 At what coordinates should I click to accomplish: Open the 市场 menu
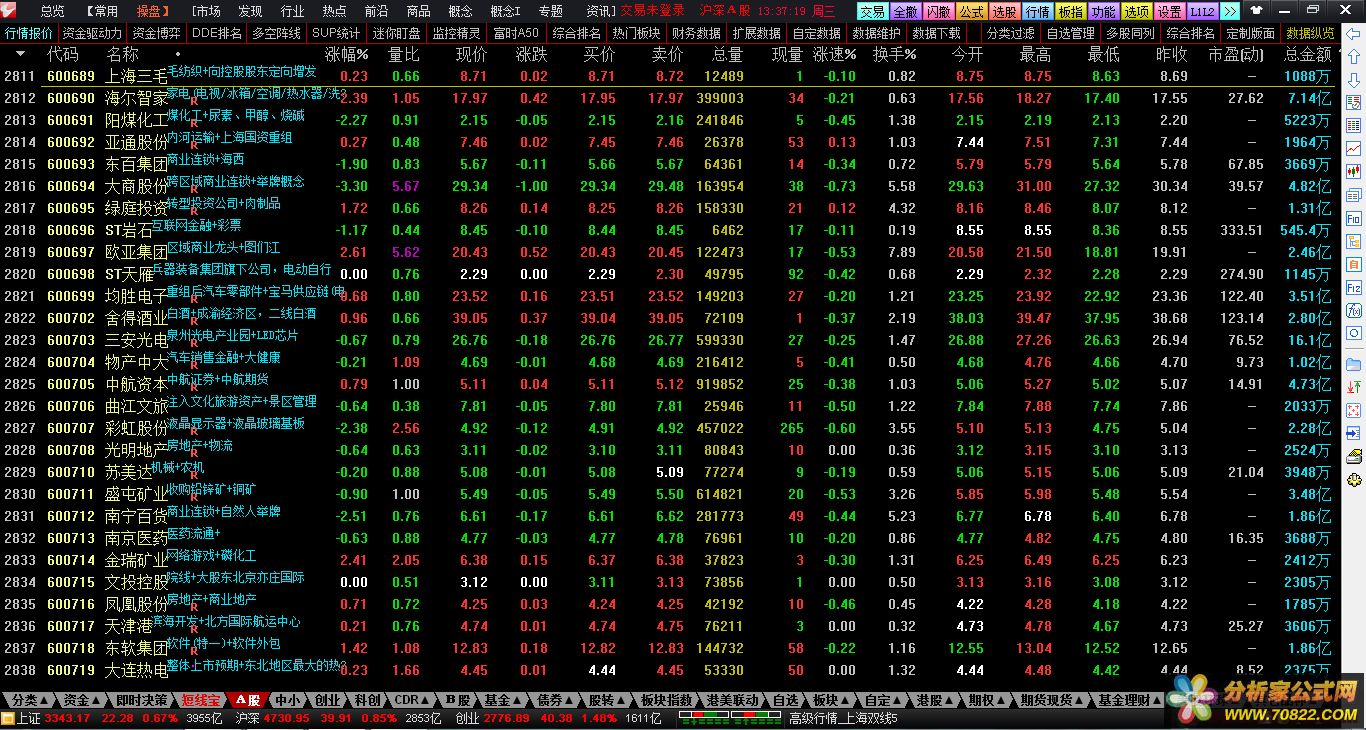(x=205, y=11)
